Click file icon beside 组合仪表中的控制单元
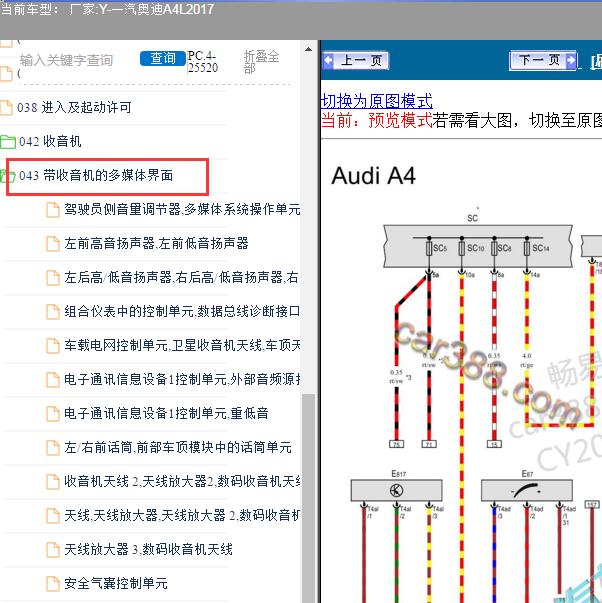This screenshot has width=602, height=603. coord(53,311)
